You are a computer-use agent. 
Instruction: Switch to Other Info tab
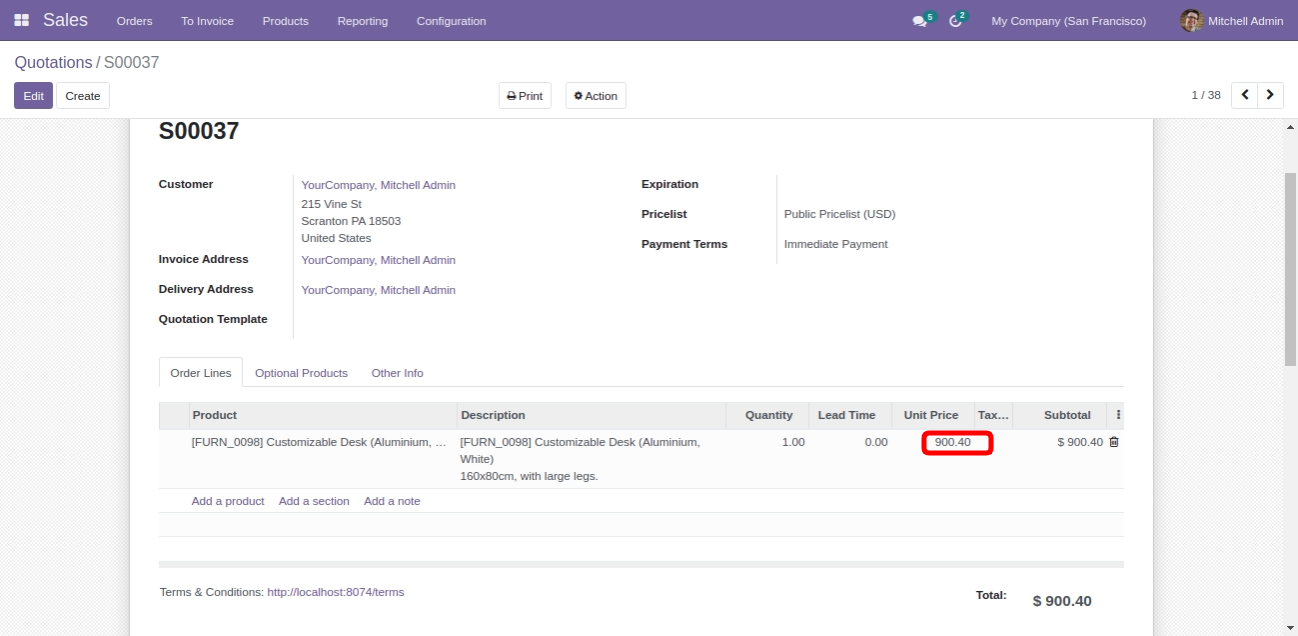397,373
